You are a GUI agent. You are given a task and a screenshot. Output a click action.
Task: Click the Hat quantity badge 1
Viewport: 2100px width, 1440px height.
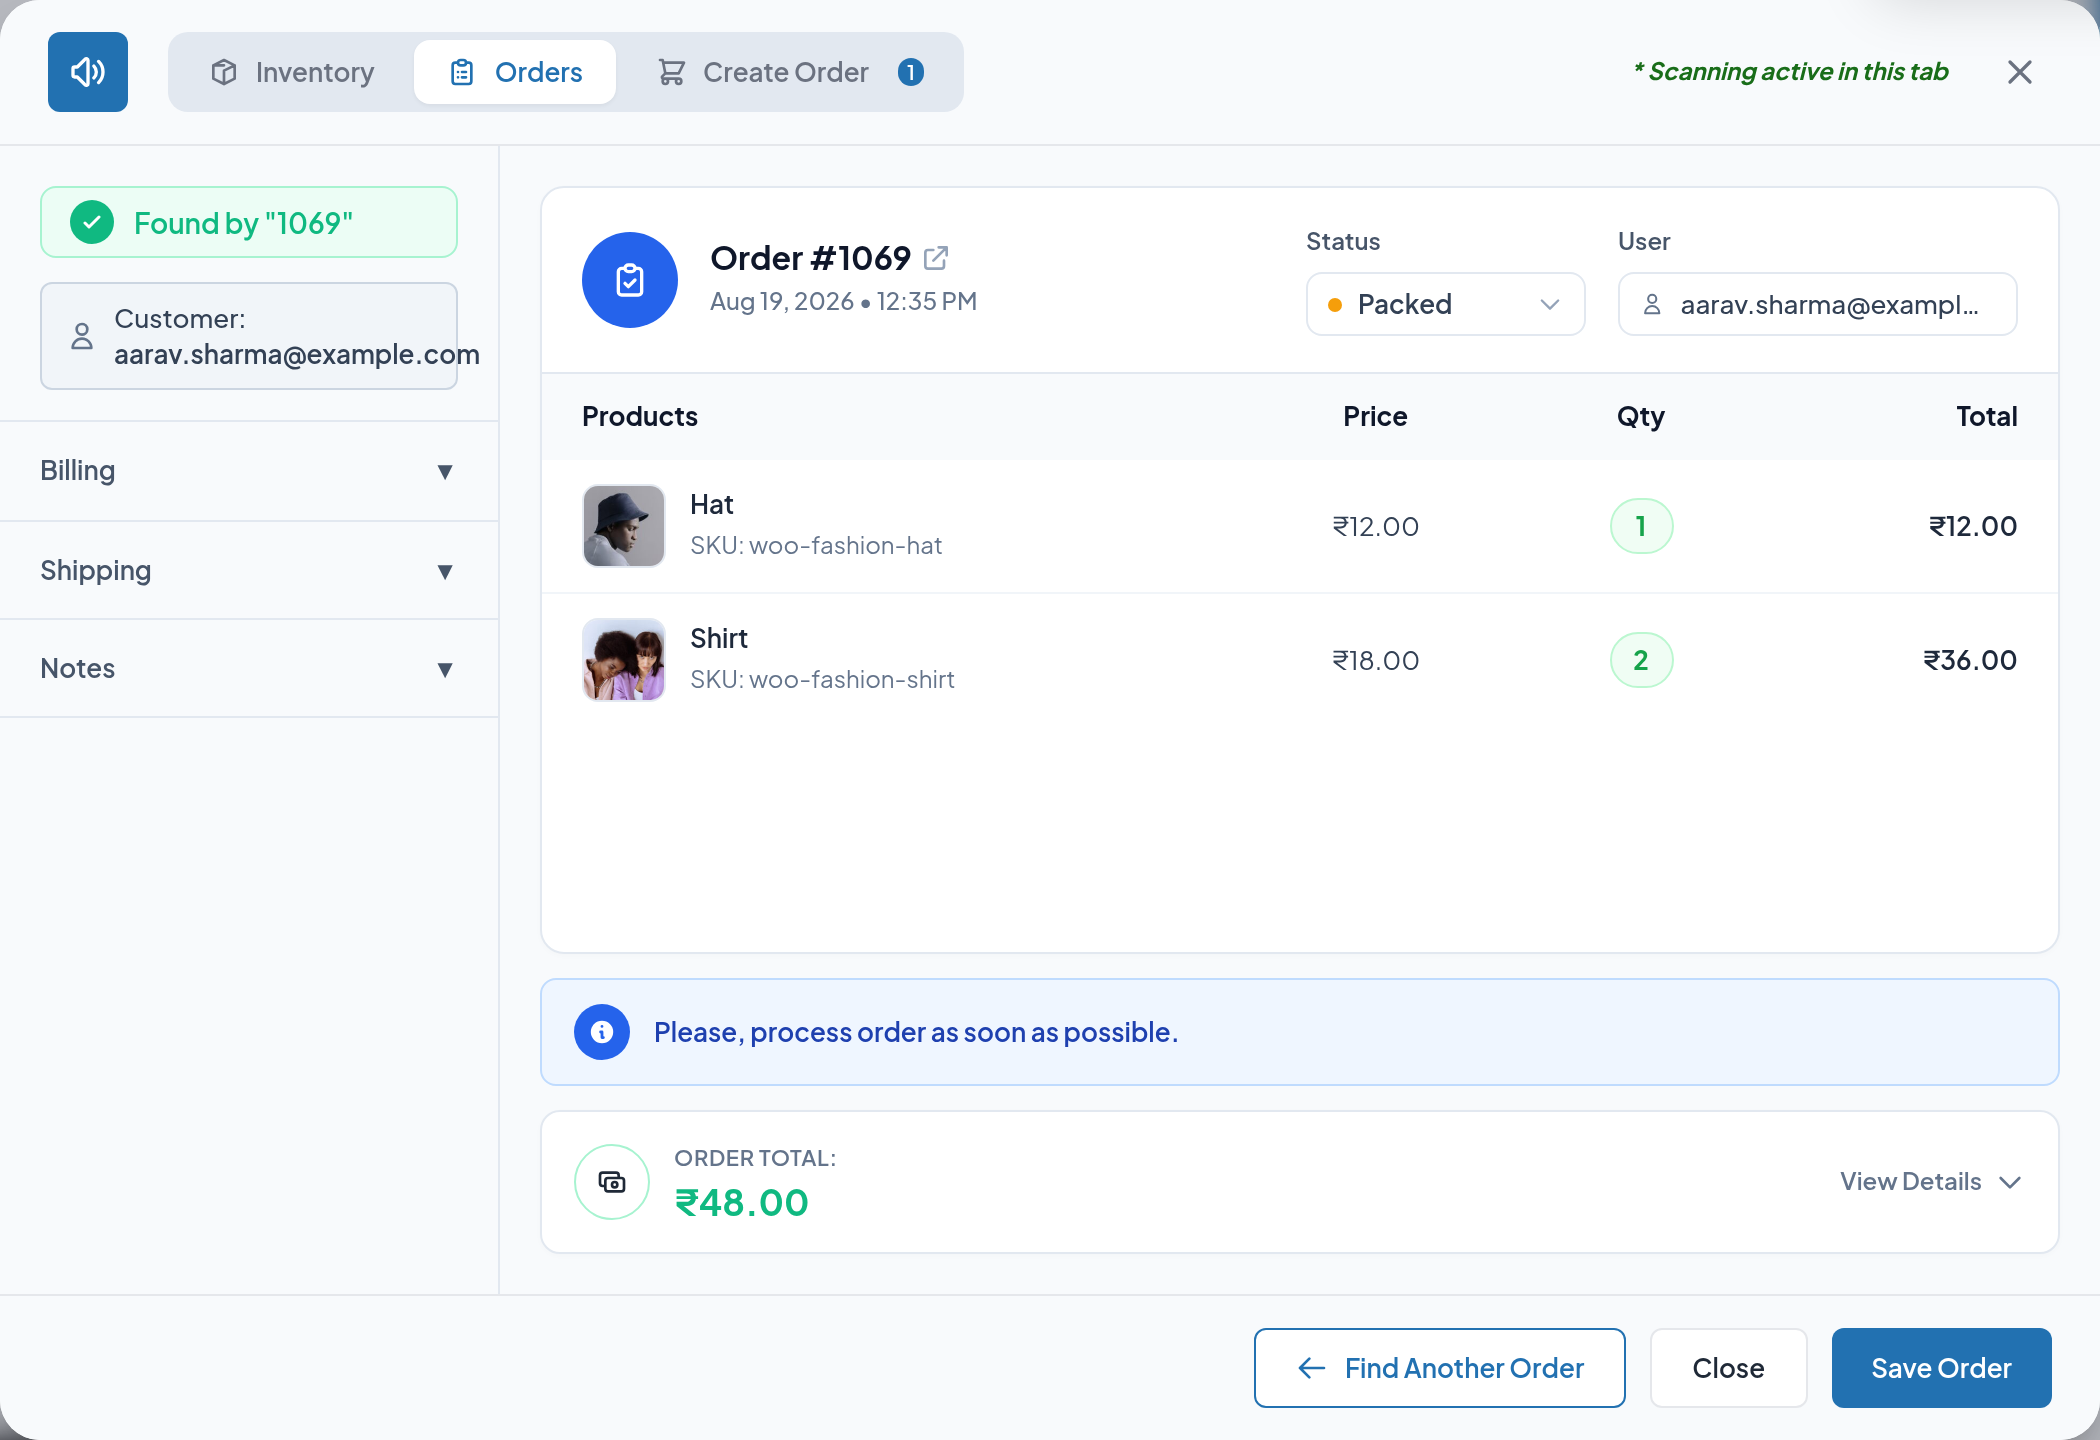[1641, 526]
